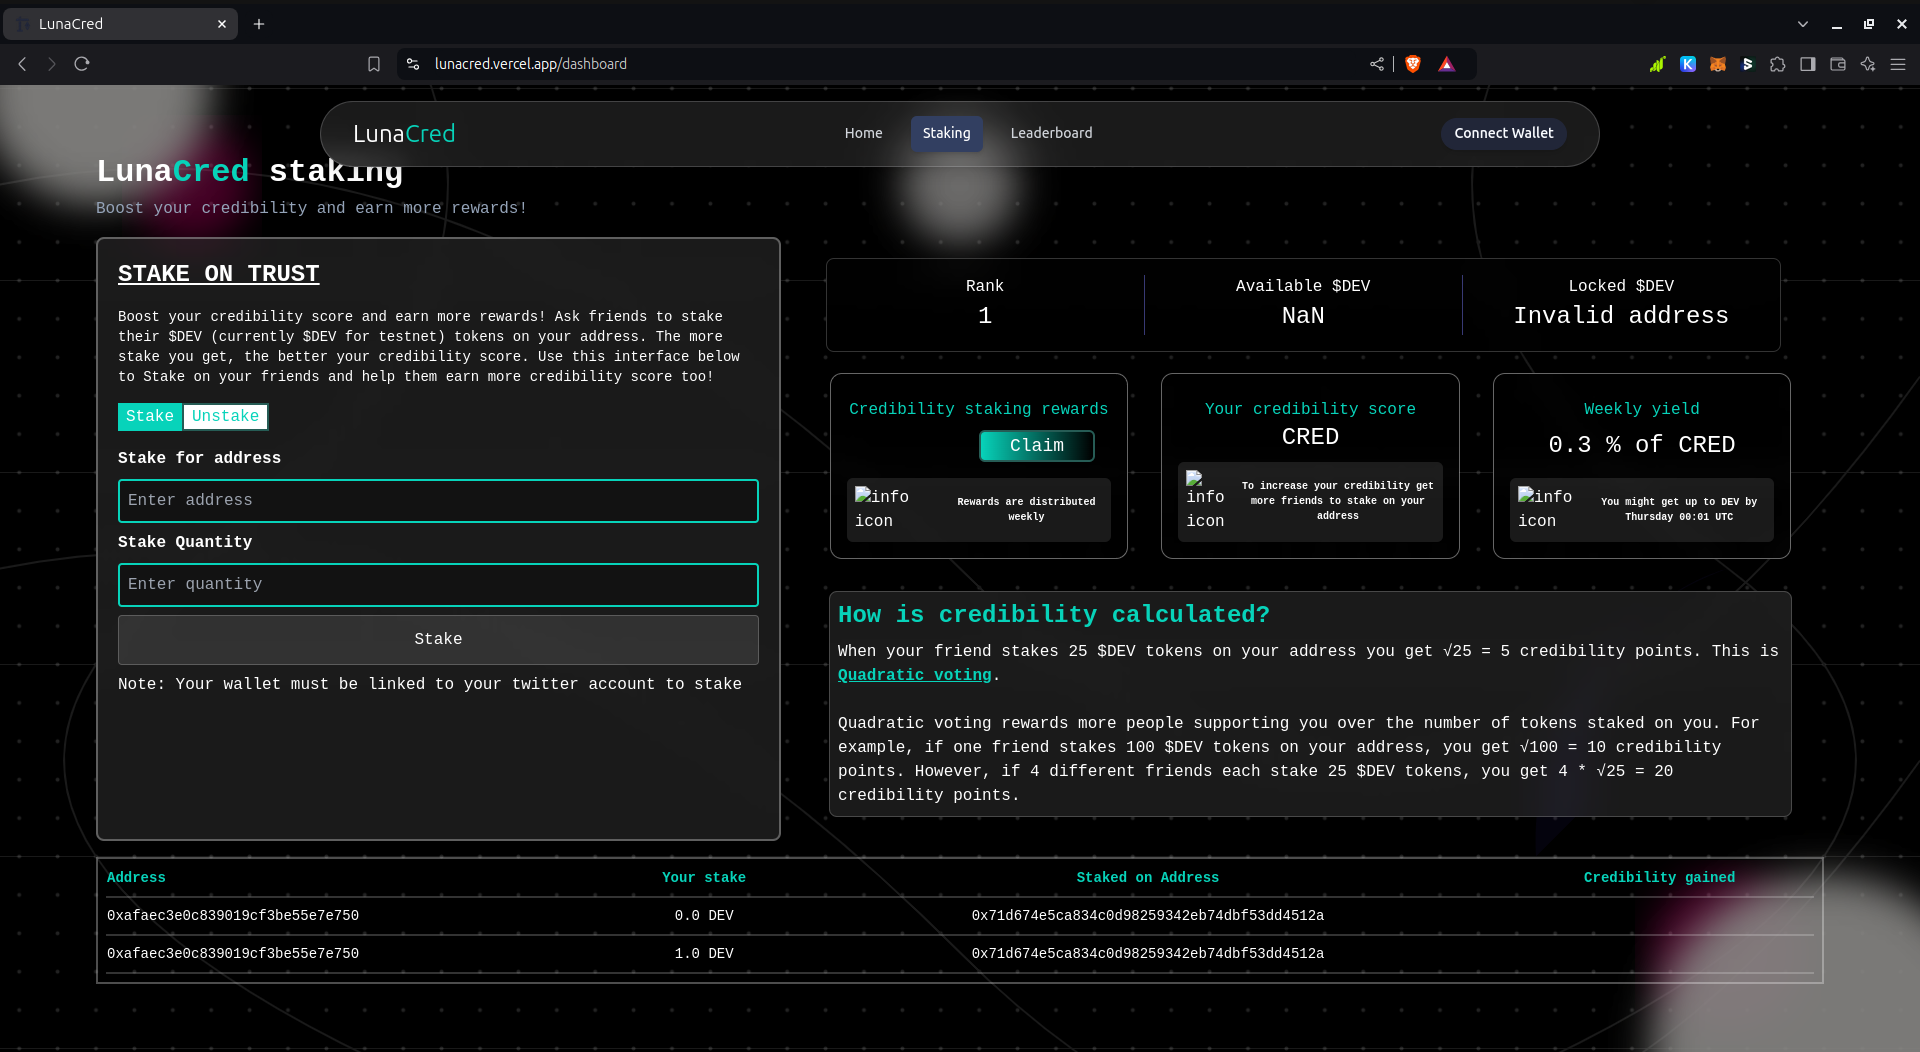Toggle the browser sidebar panel icon

click(1808, 64)
